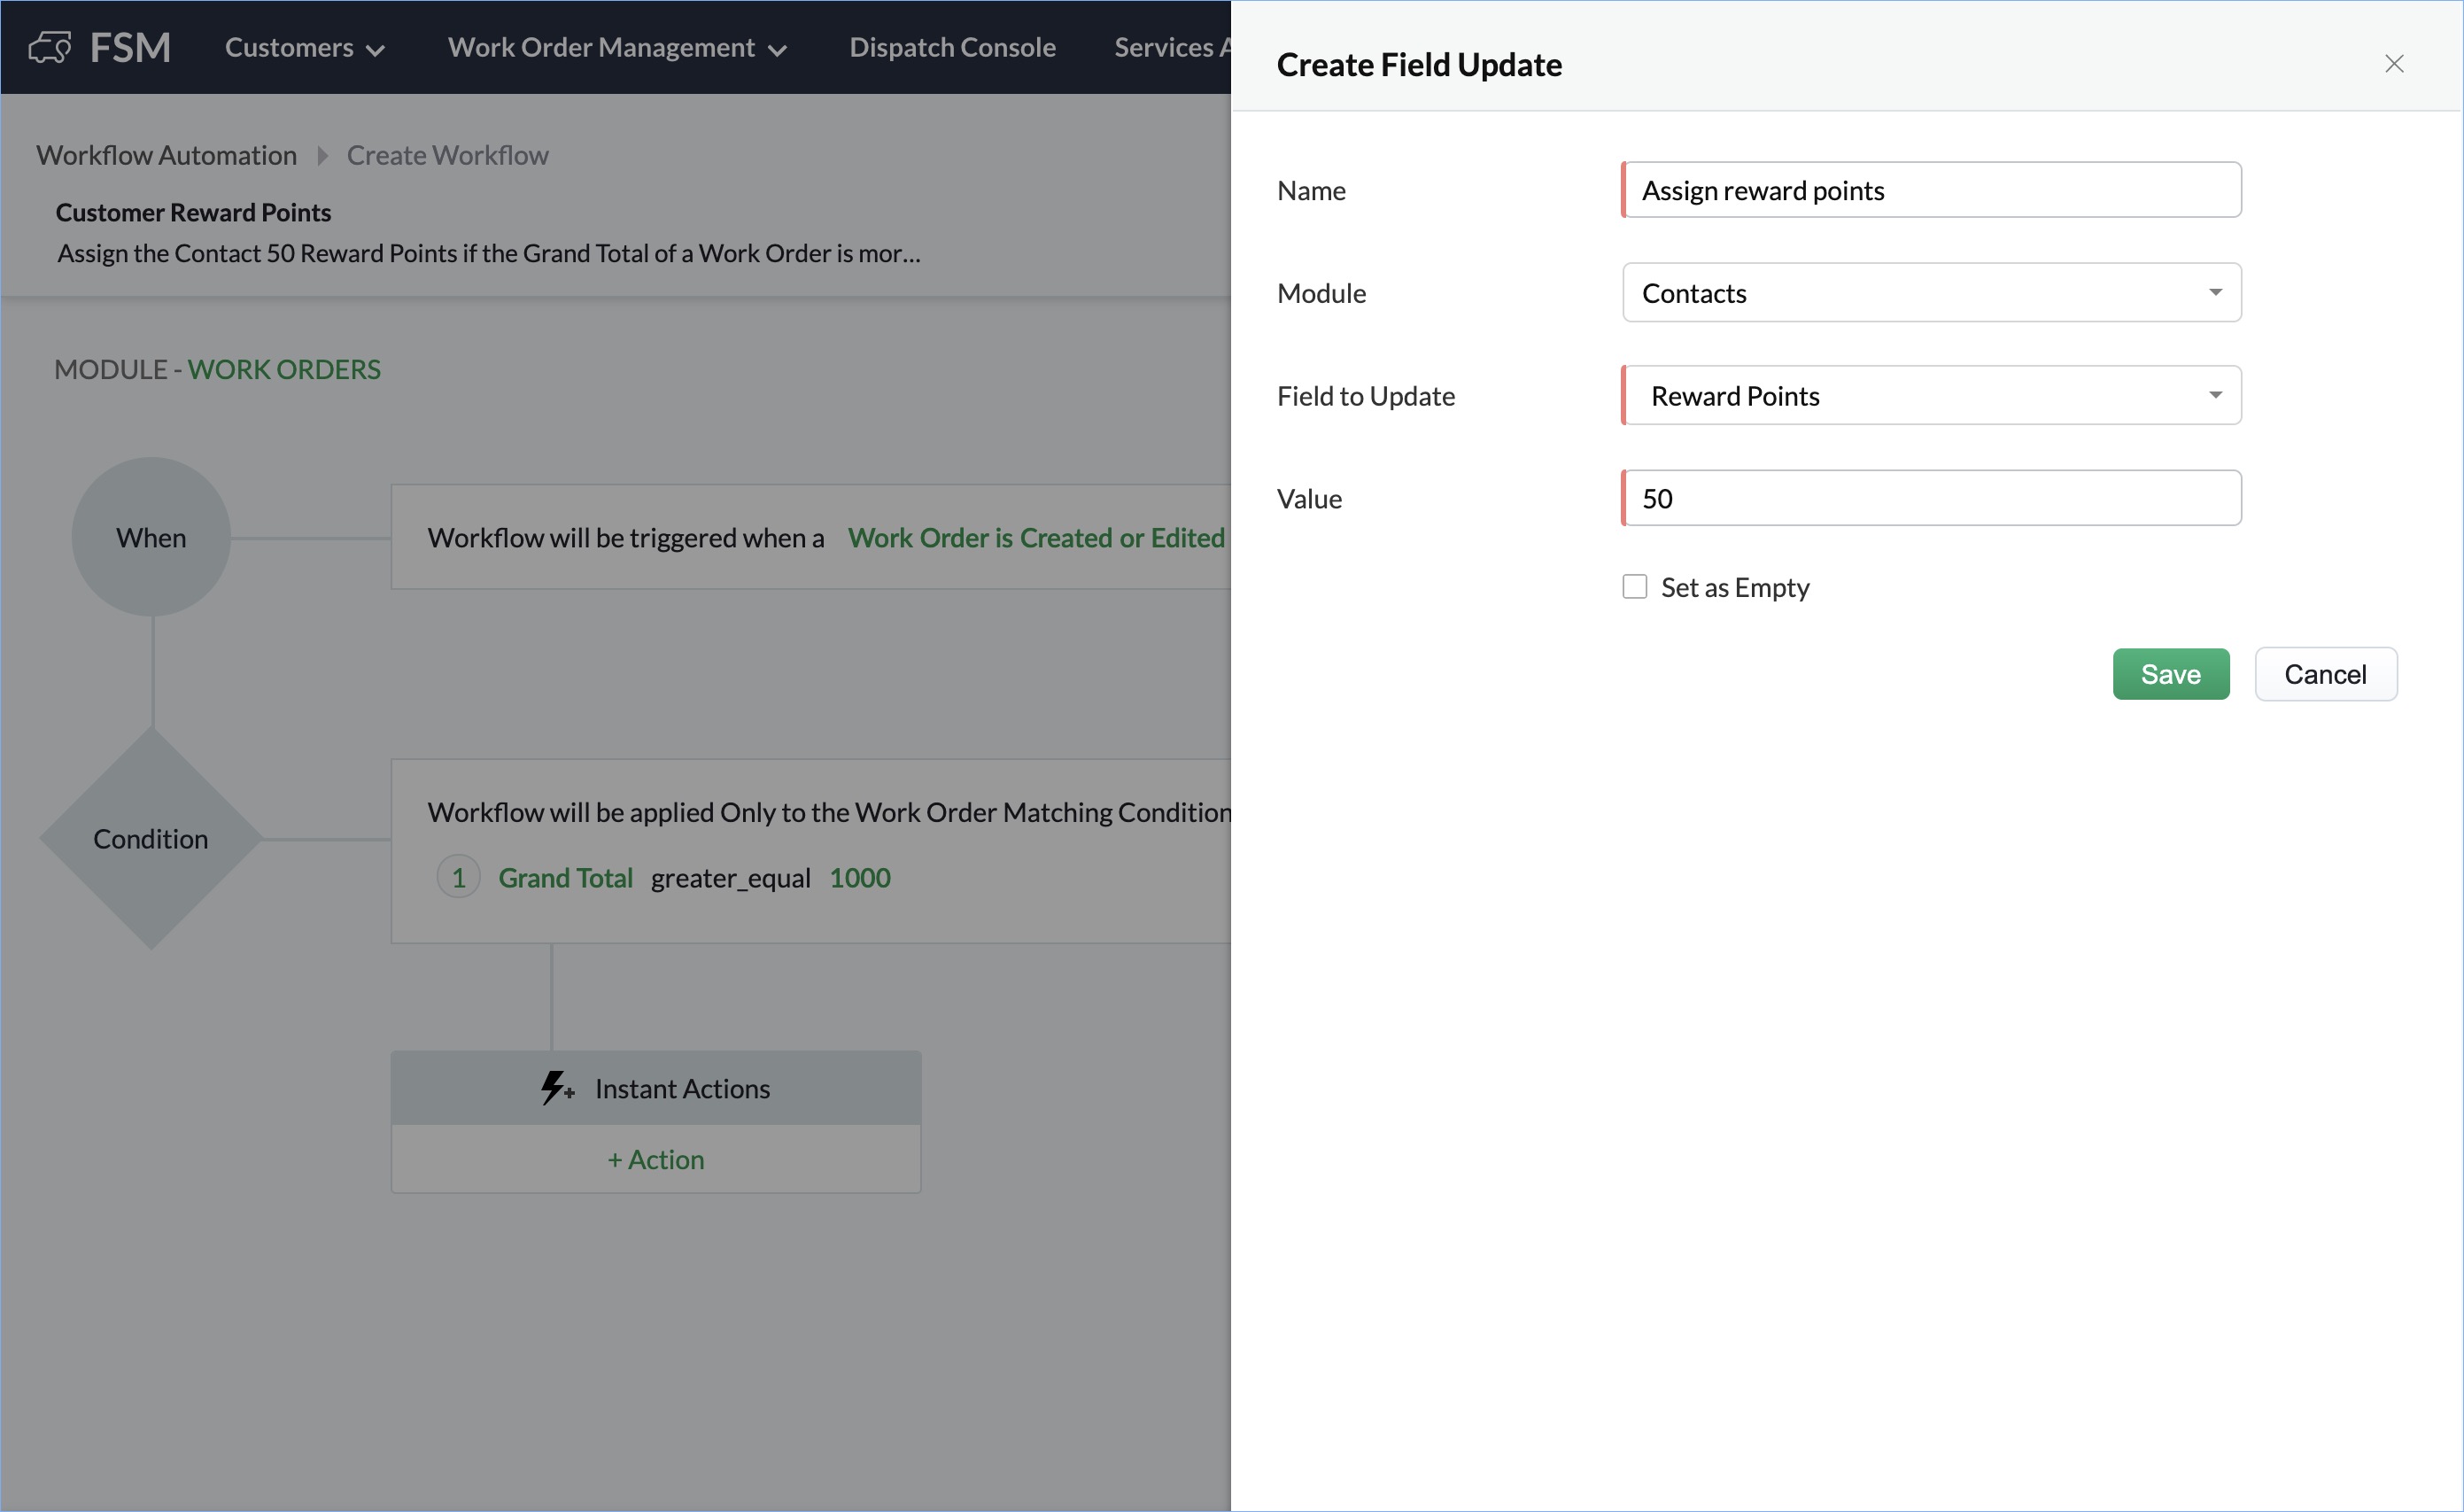Click the FSM vehicle logo icon

pyautogui.click(x=50, y=47)
